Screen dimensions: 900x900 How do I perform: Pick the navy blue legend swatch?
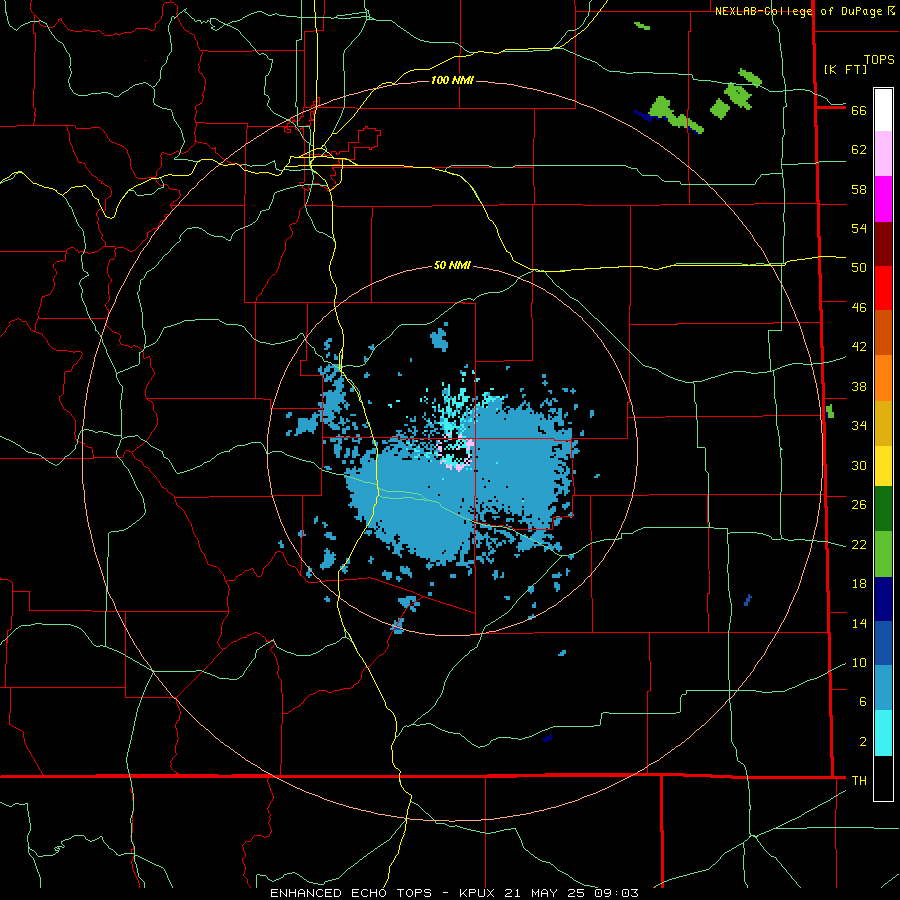pyautogui.click(x=883, y=599)
